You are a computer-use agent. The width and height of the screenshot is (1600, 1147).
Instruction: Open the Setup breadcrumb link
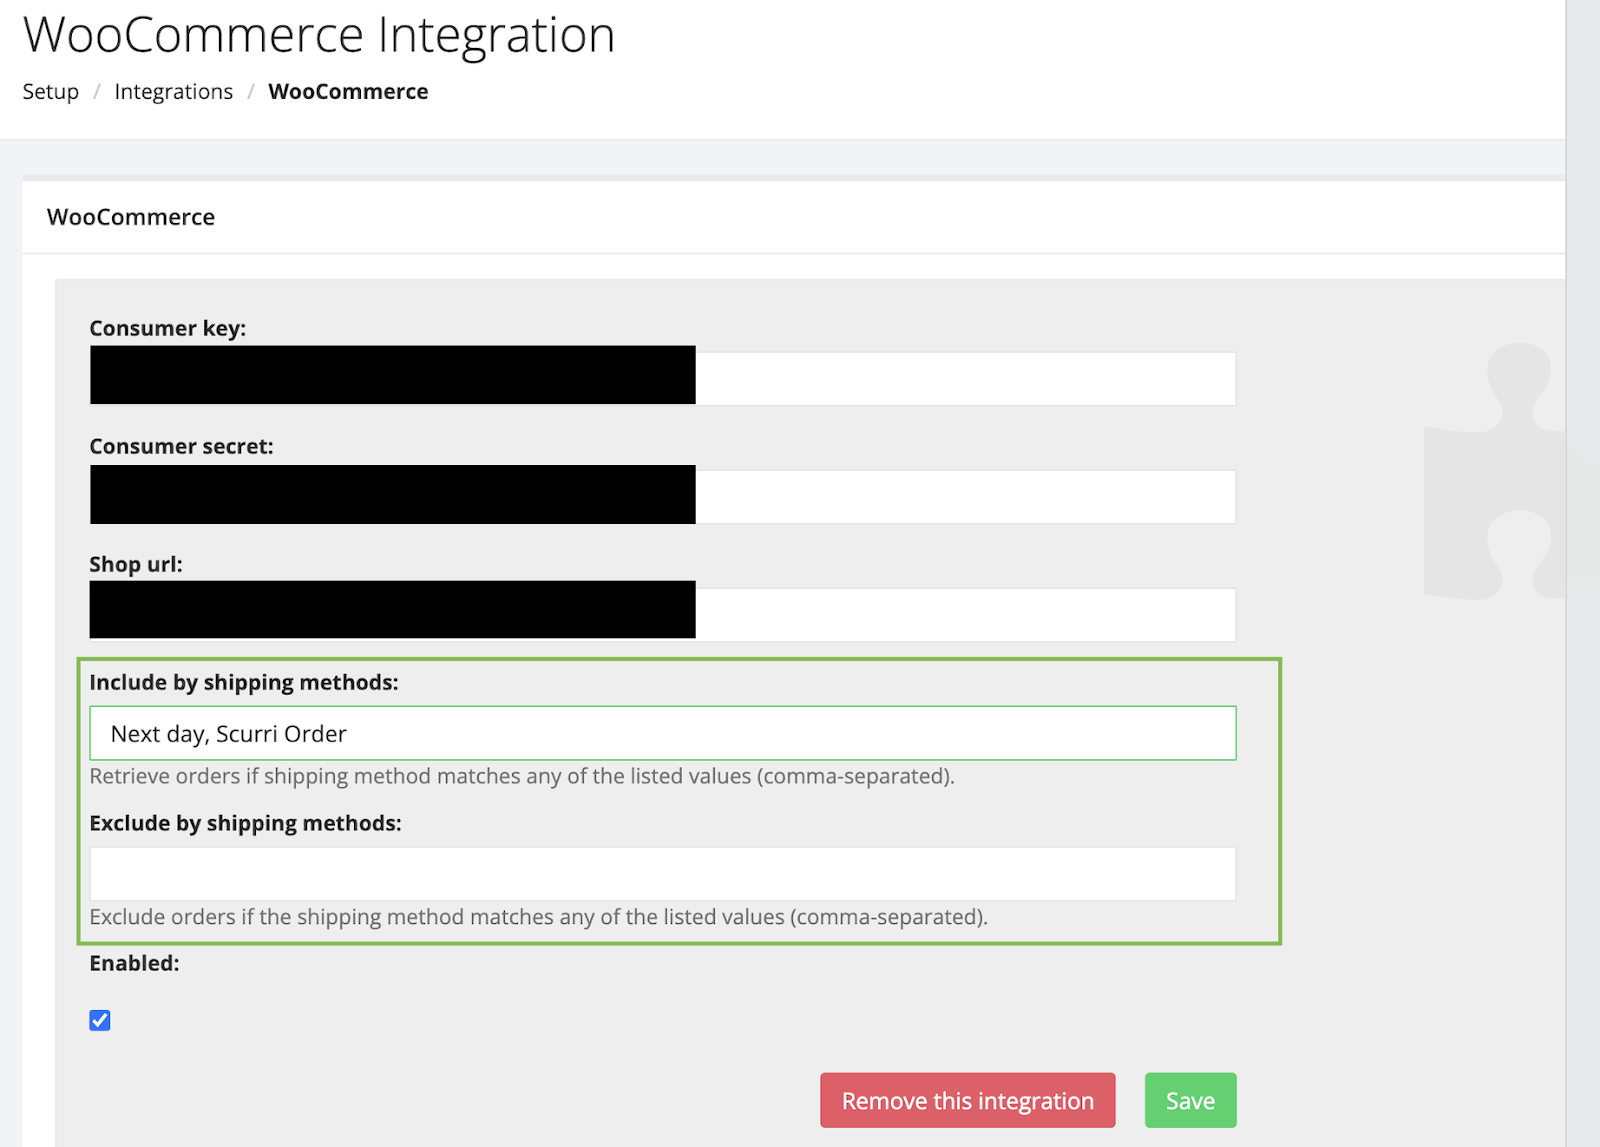click(50, 91)
